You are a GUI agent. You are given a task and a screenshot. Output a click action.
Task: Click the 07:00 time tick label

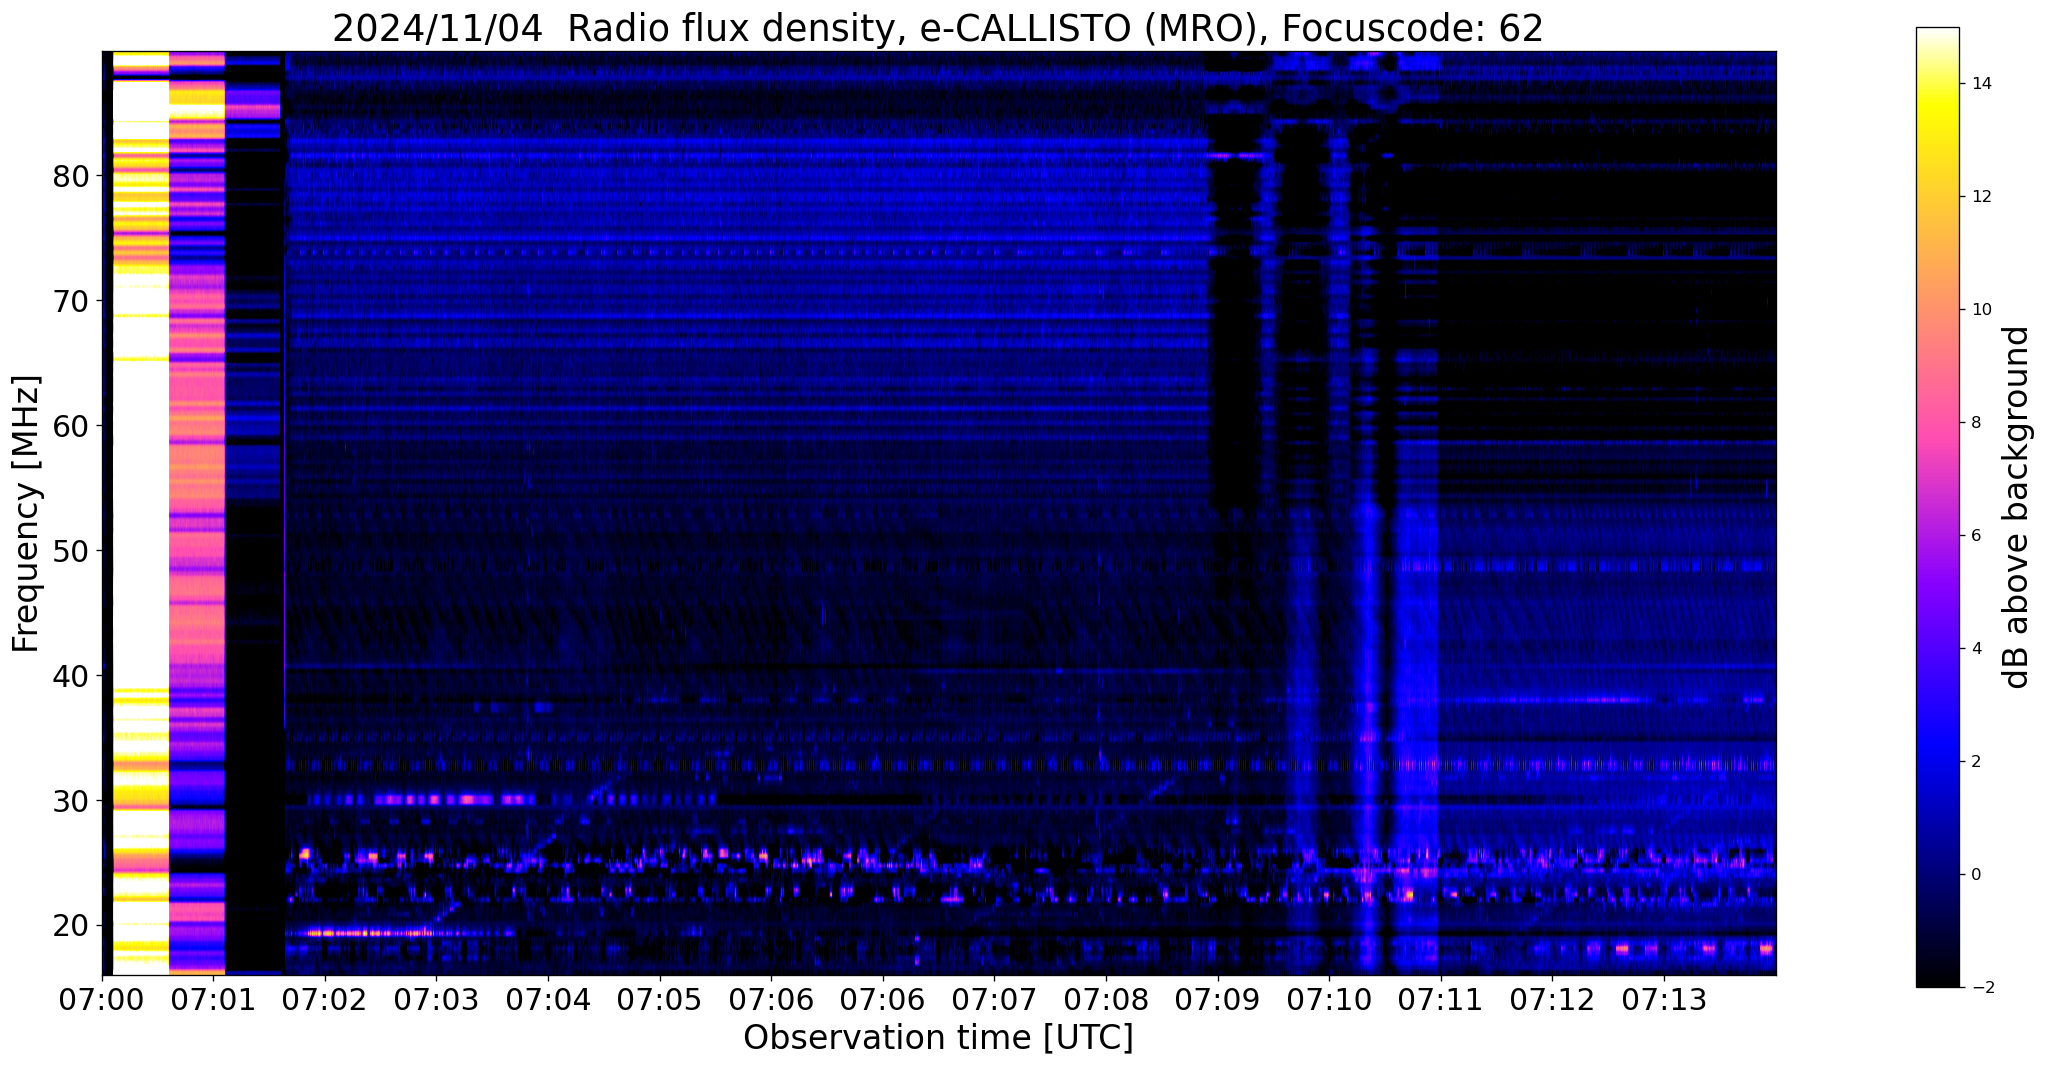[x=102, y=999]
